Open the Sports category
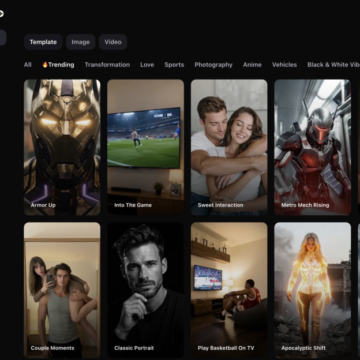 pos(174,65)
